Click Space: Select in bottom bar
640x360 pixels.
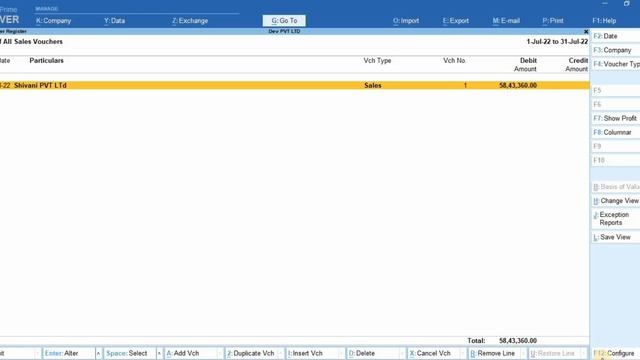[x=129, y=353]
